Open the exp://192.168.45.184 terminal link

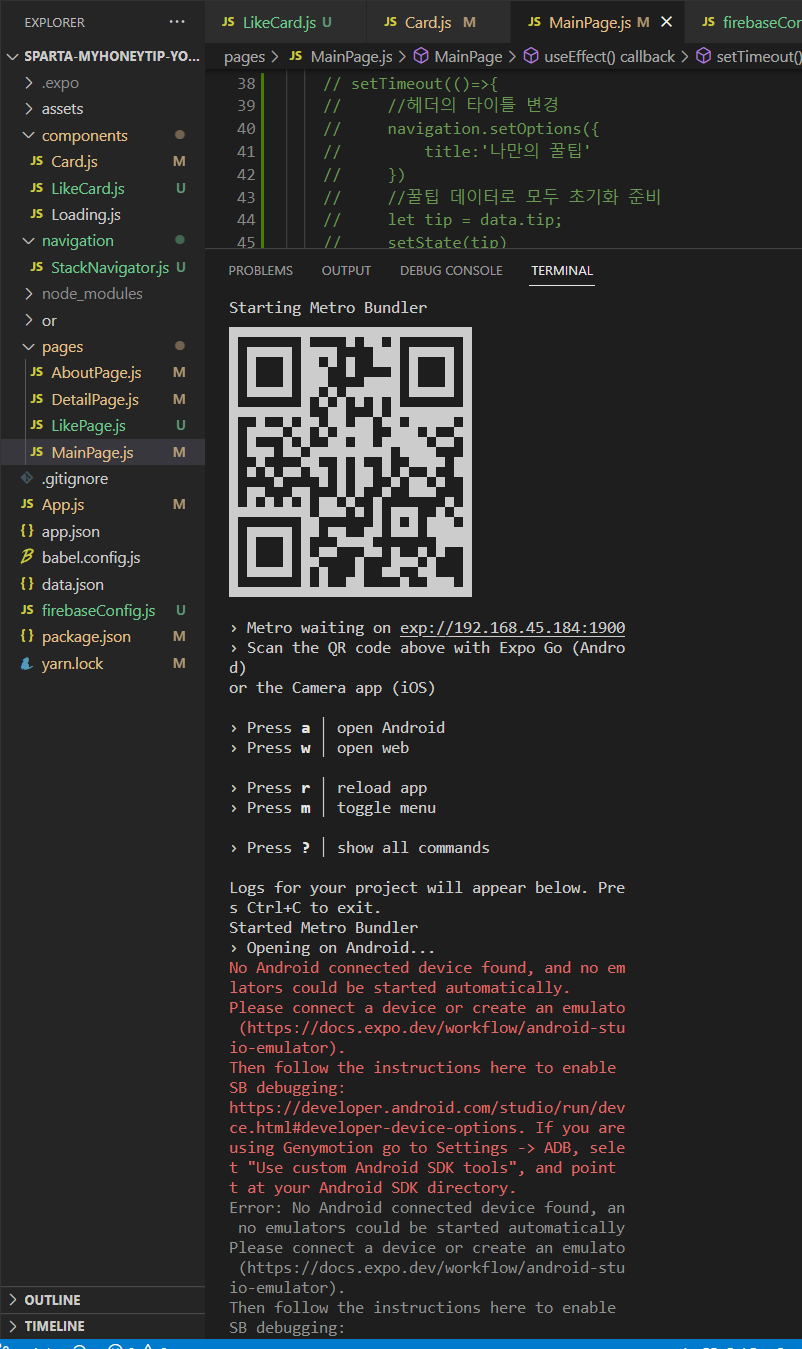click(512, 628)
